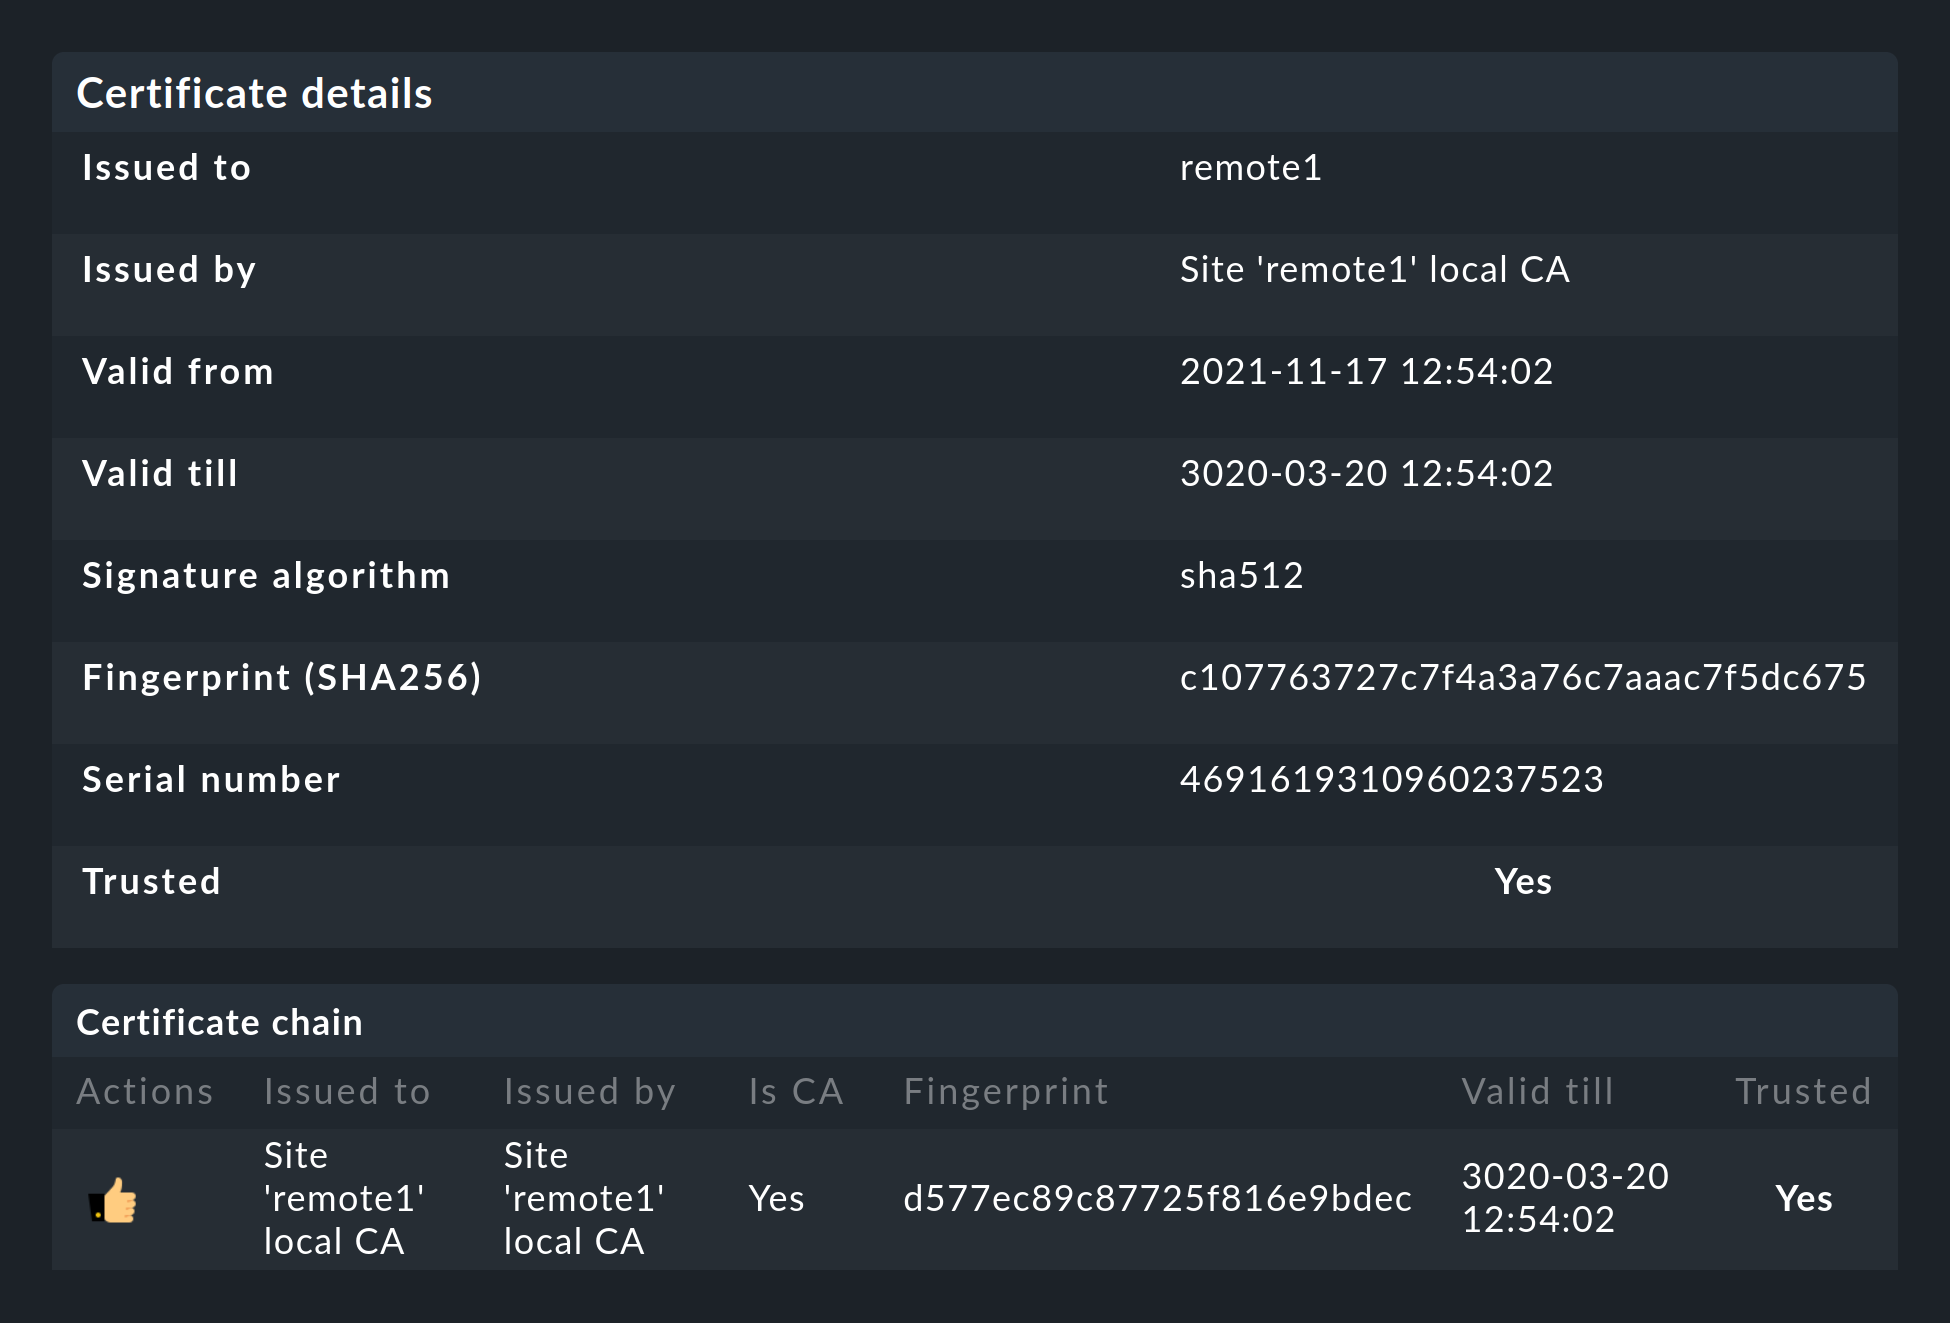Click the serial number 4691619310960237523
Screen dimensions: 1950x1323
[1391, 780]
